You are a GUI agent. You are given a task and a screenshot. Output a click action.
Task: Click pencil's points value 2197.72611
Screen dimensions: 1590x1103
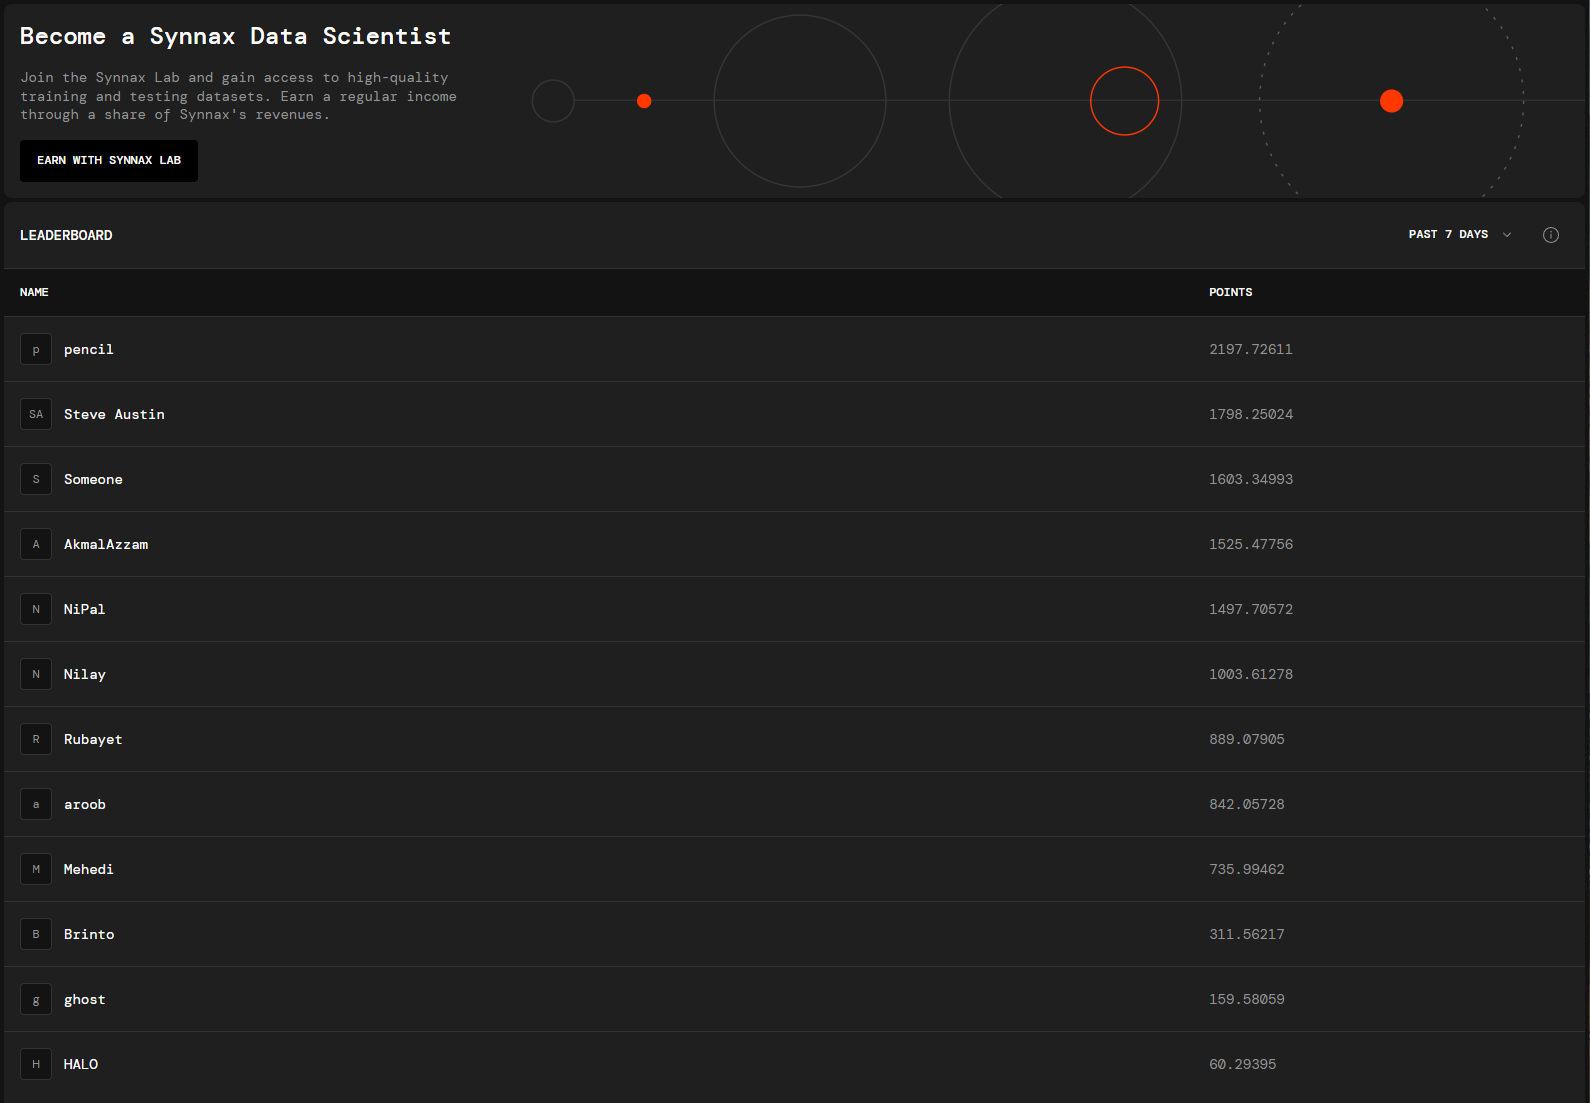point(1250,349)
